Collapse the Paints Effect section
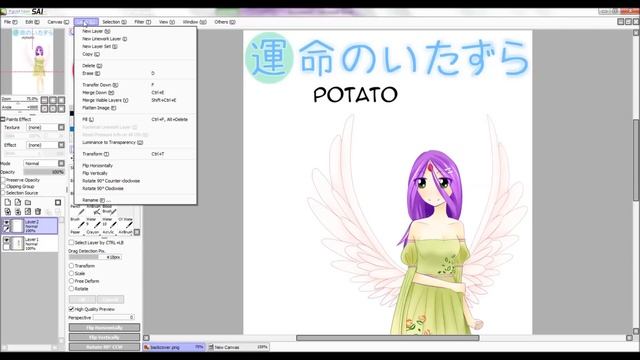The width and height of the screenshot is (640, 360). tap(3, 119)
